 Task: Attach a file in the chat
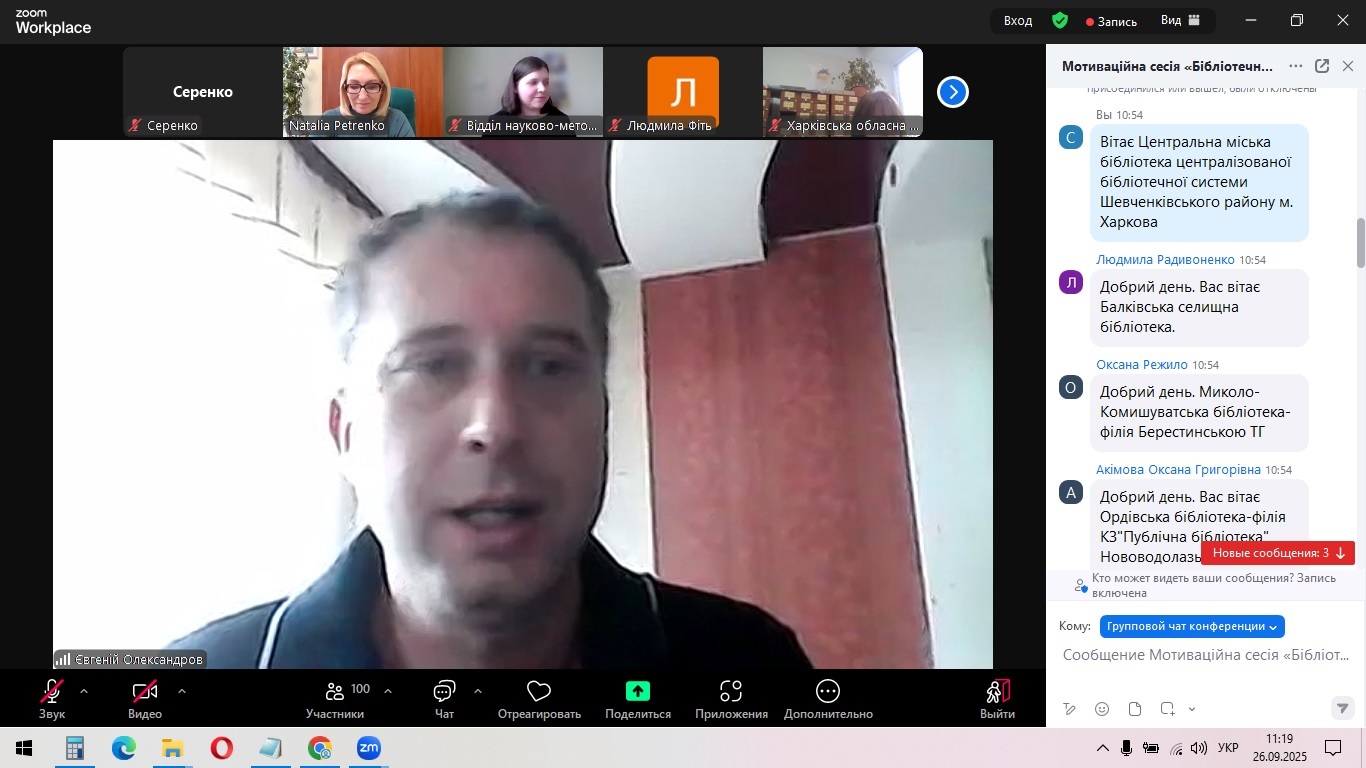point(1135,709)
